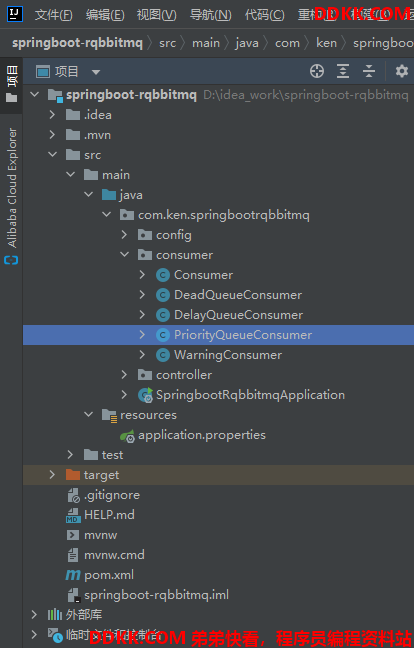Open the 文件(F) menu

pyautogui.click(x=53, y=15)
